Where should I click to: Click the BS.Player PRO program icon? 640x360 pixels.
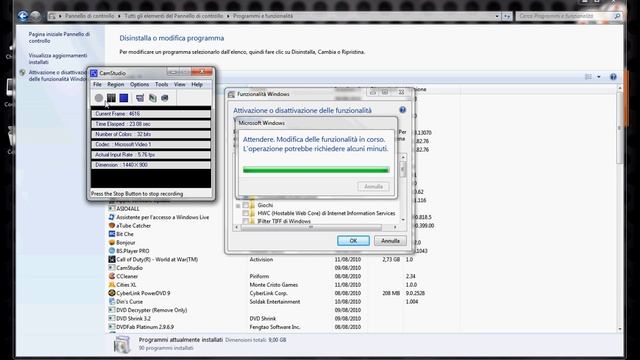(112, 251)
